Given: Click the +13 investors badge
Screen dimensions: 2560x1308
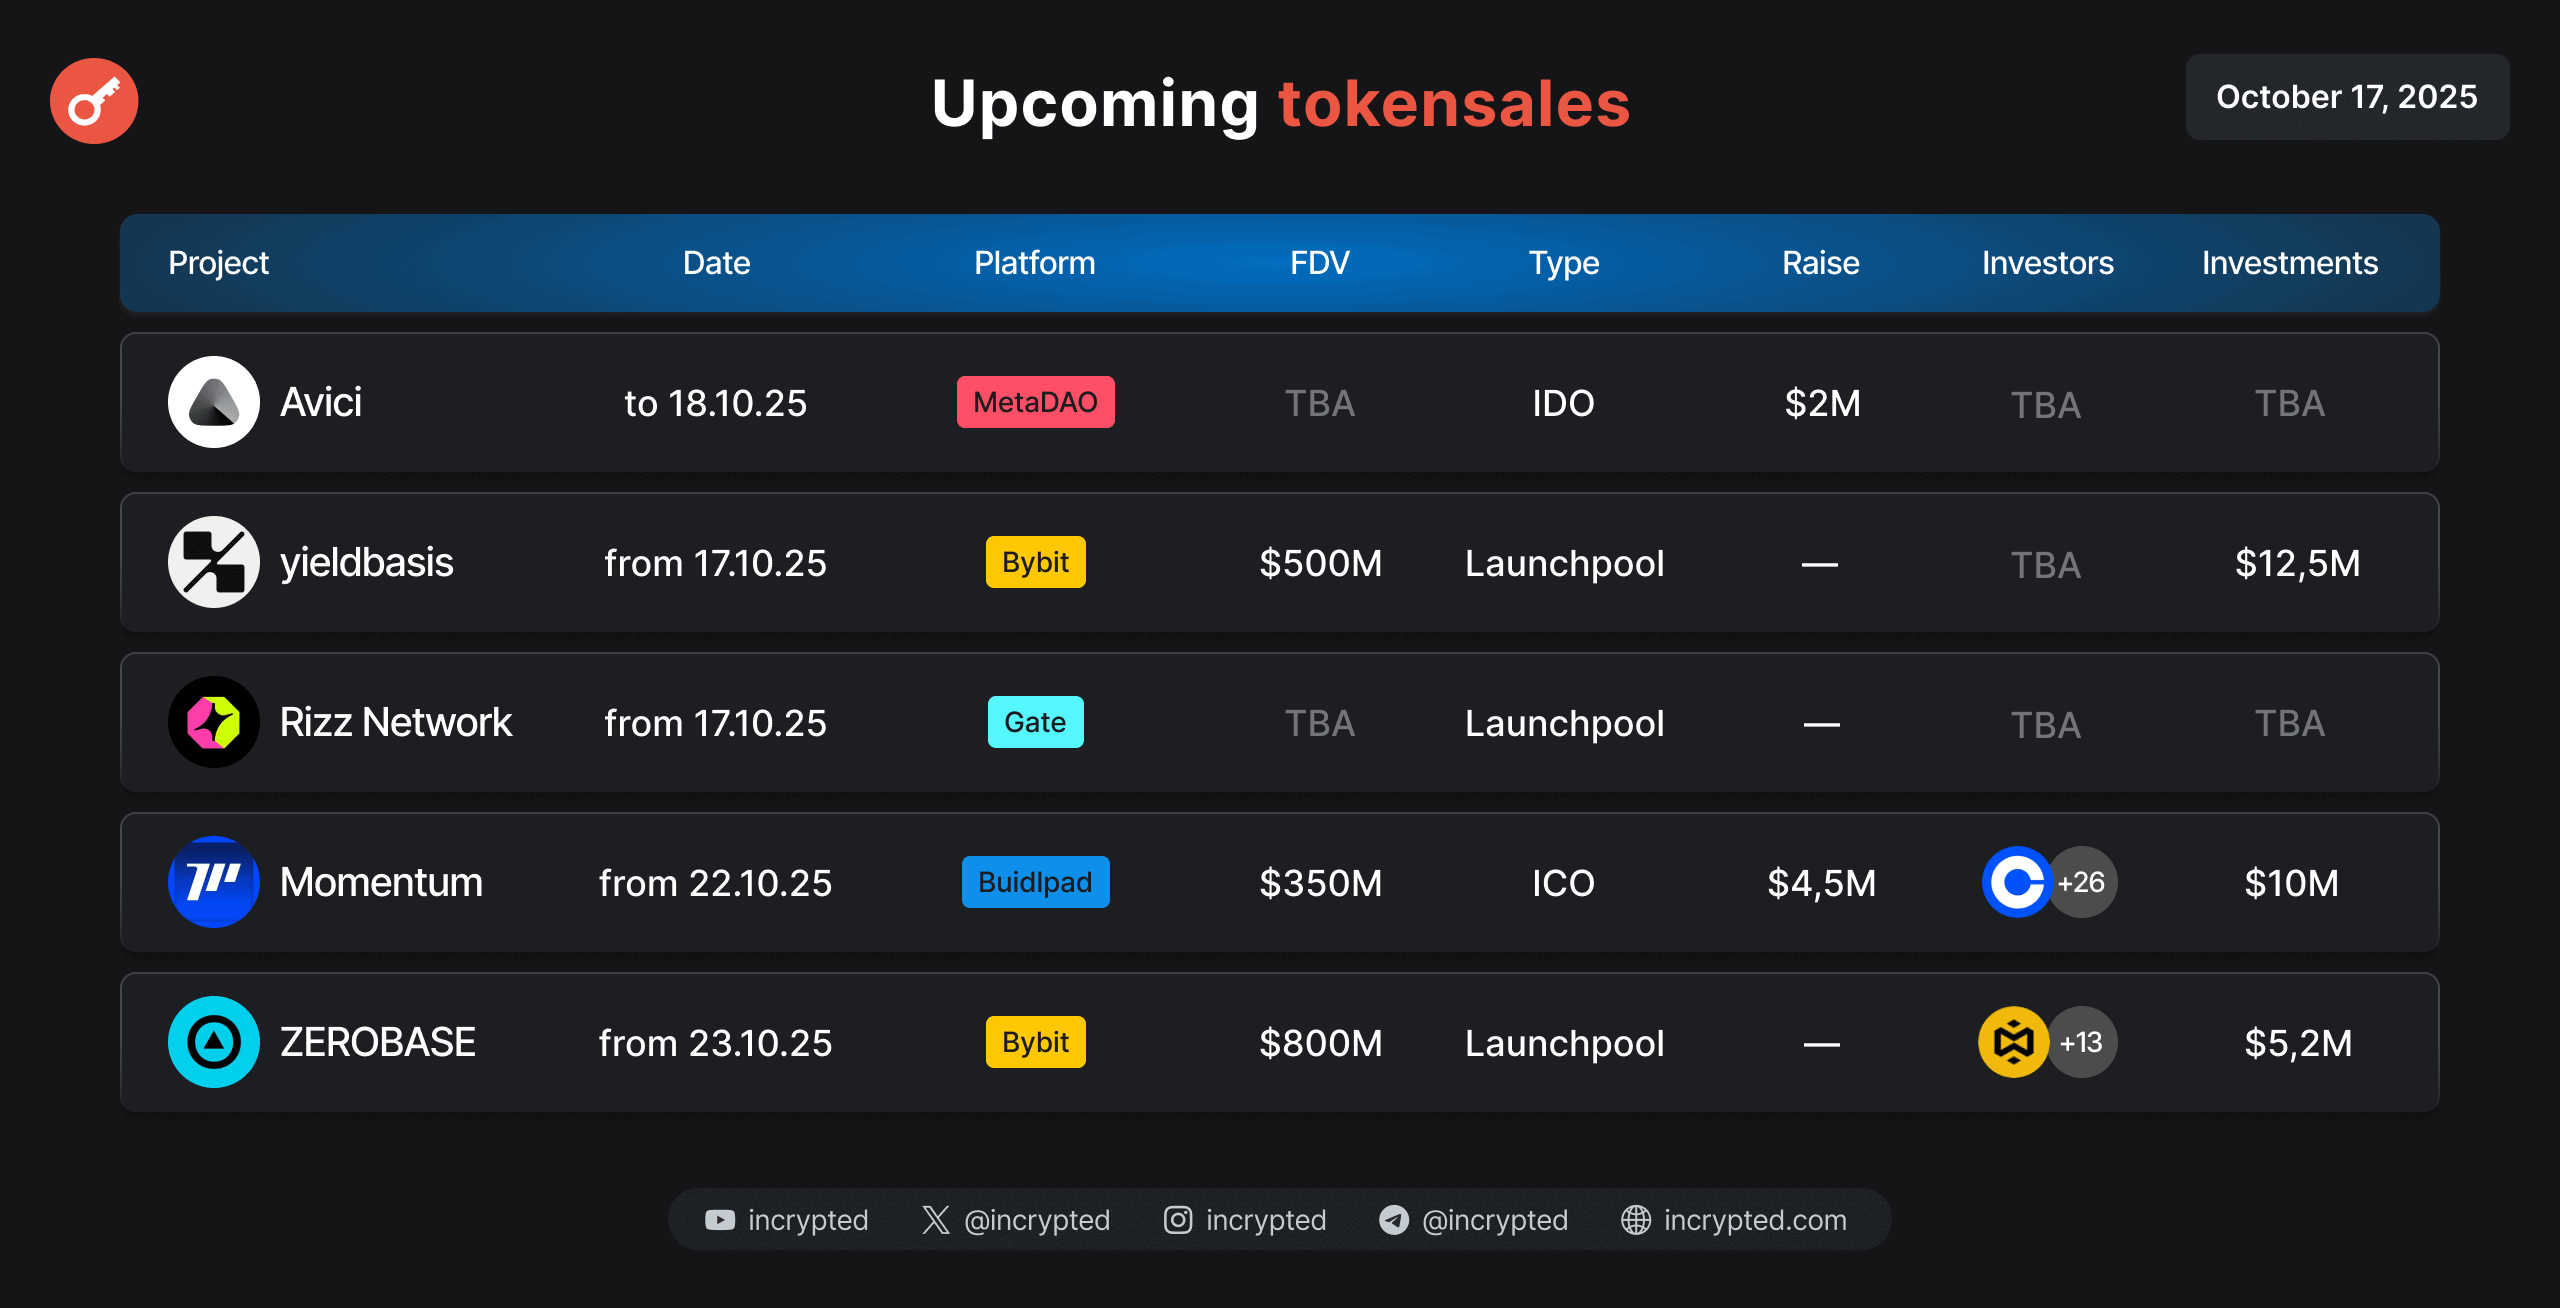Looking at the screenshot, I should pyautogui.click(x=2084, y=1042).
